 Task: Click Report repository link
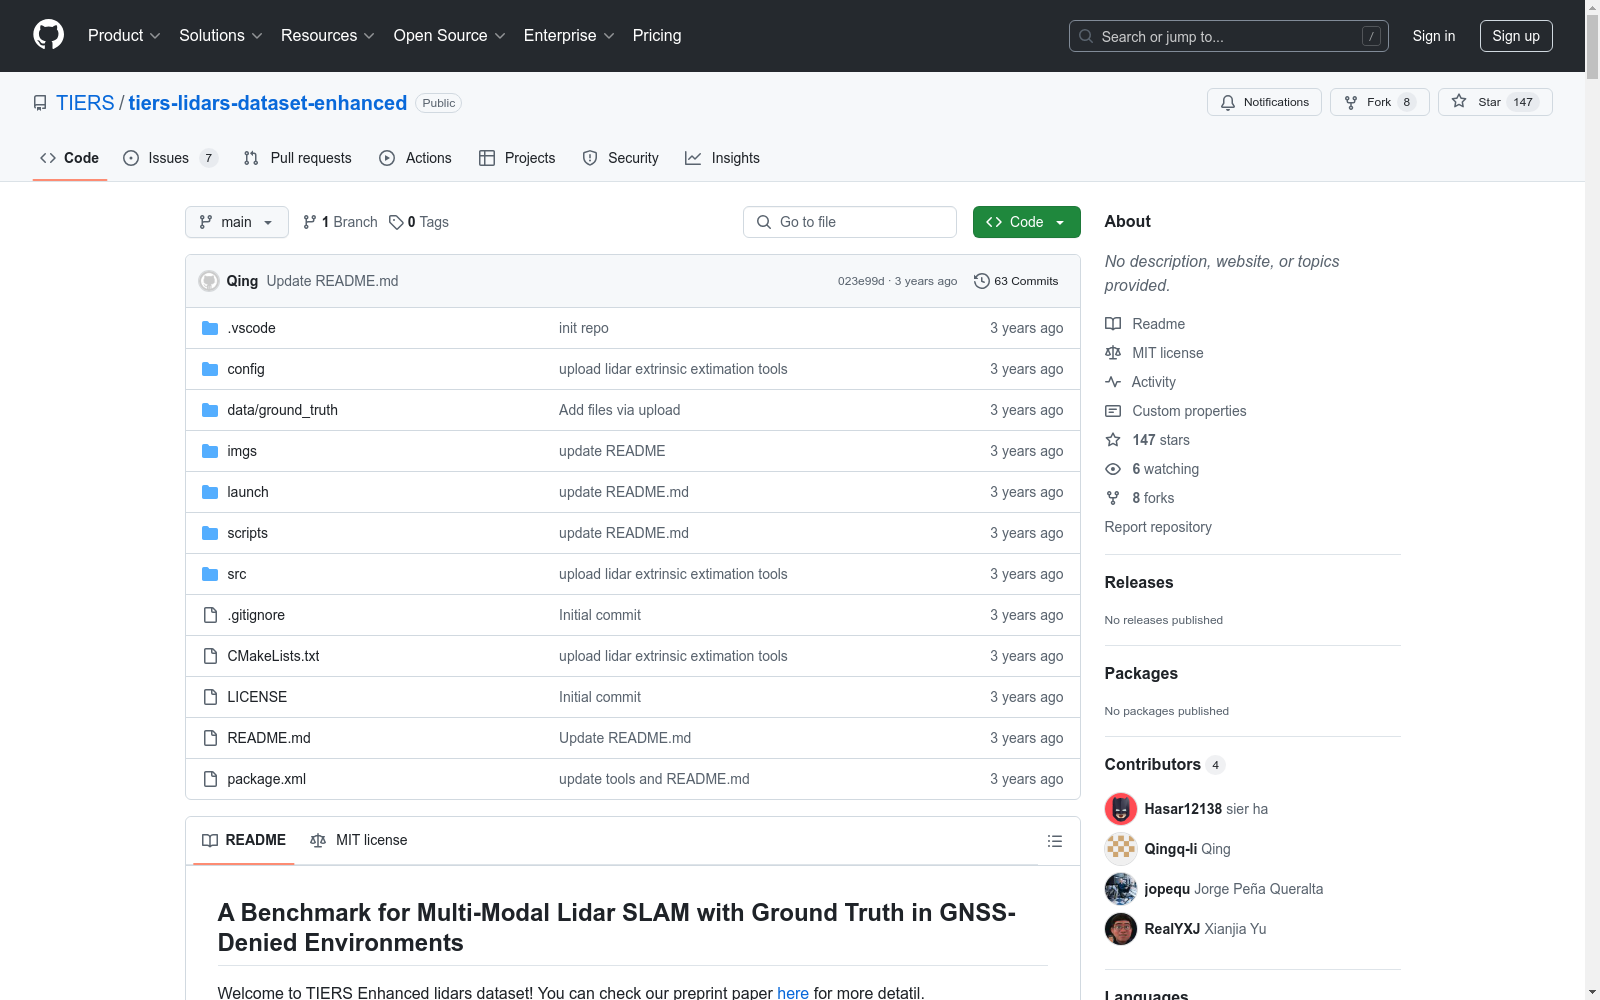pyautogui.click(x=1158, y=527)
